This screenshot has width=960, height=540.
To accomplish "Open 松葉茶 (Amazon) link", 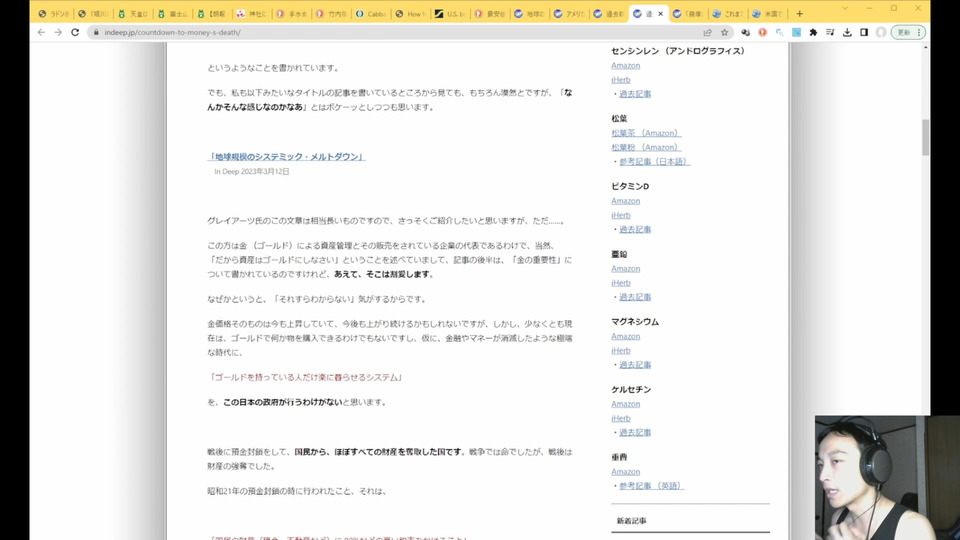I will point(646,133).
